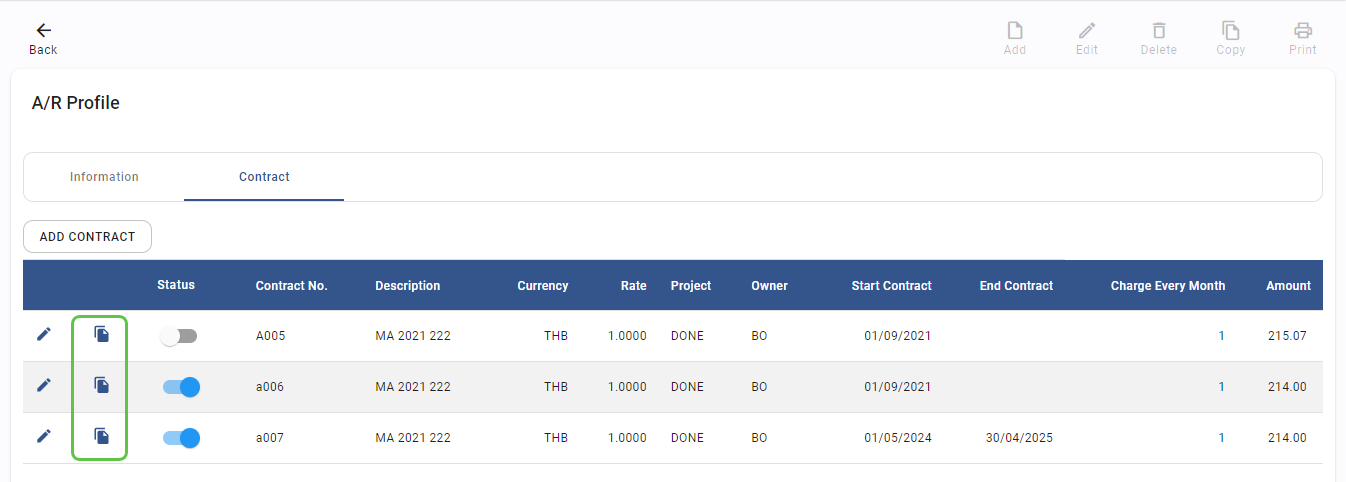Click the Add document icon in toolbar
Image resolution: width=1346 pixels, height=482 pixels.
click(1014, 31)
